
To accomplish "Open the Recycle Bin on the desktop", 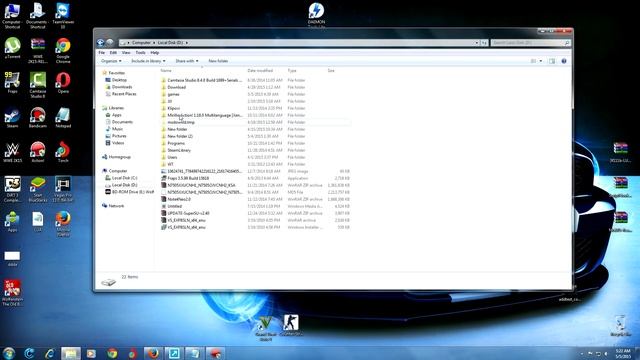I will (x=620, y=326).
